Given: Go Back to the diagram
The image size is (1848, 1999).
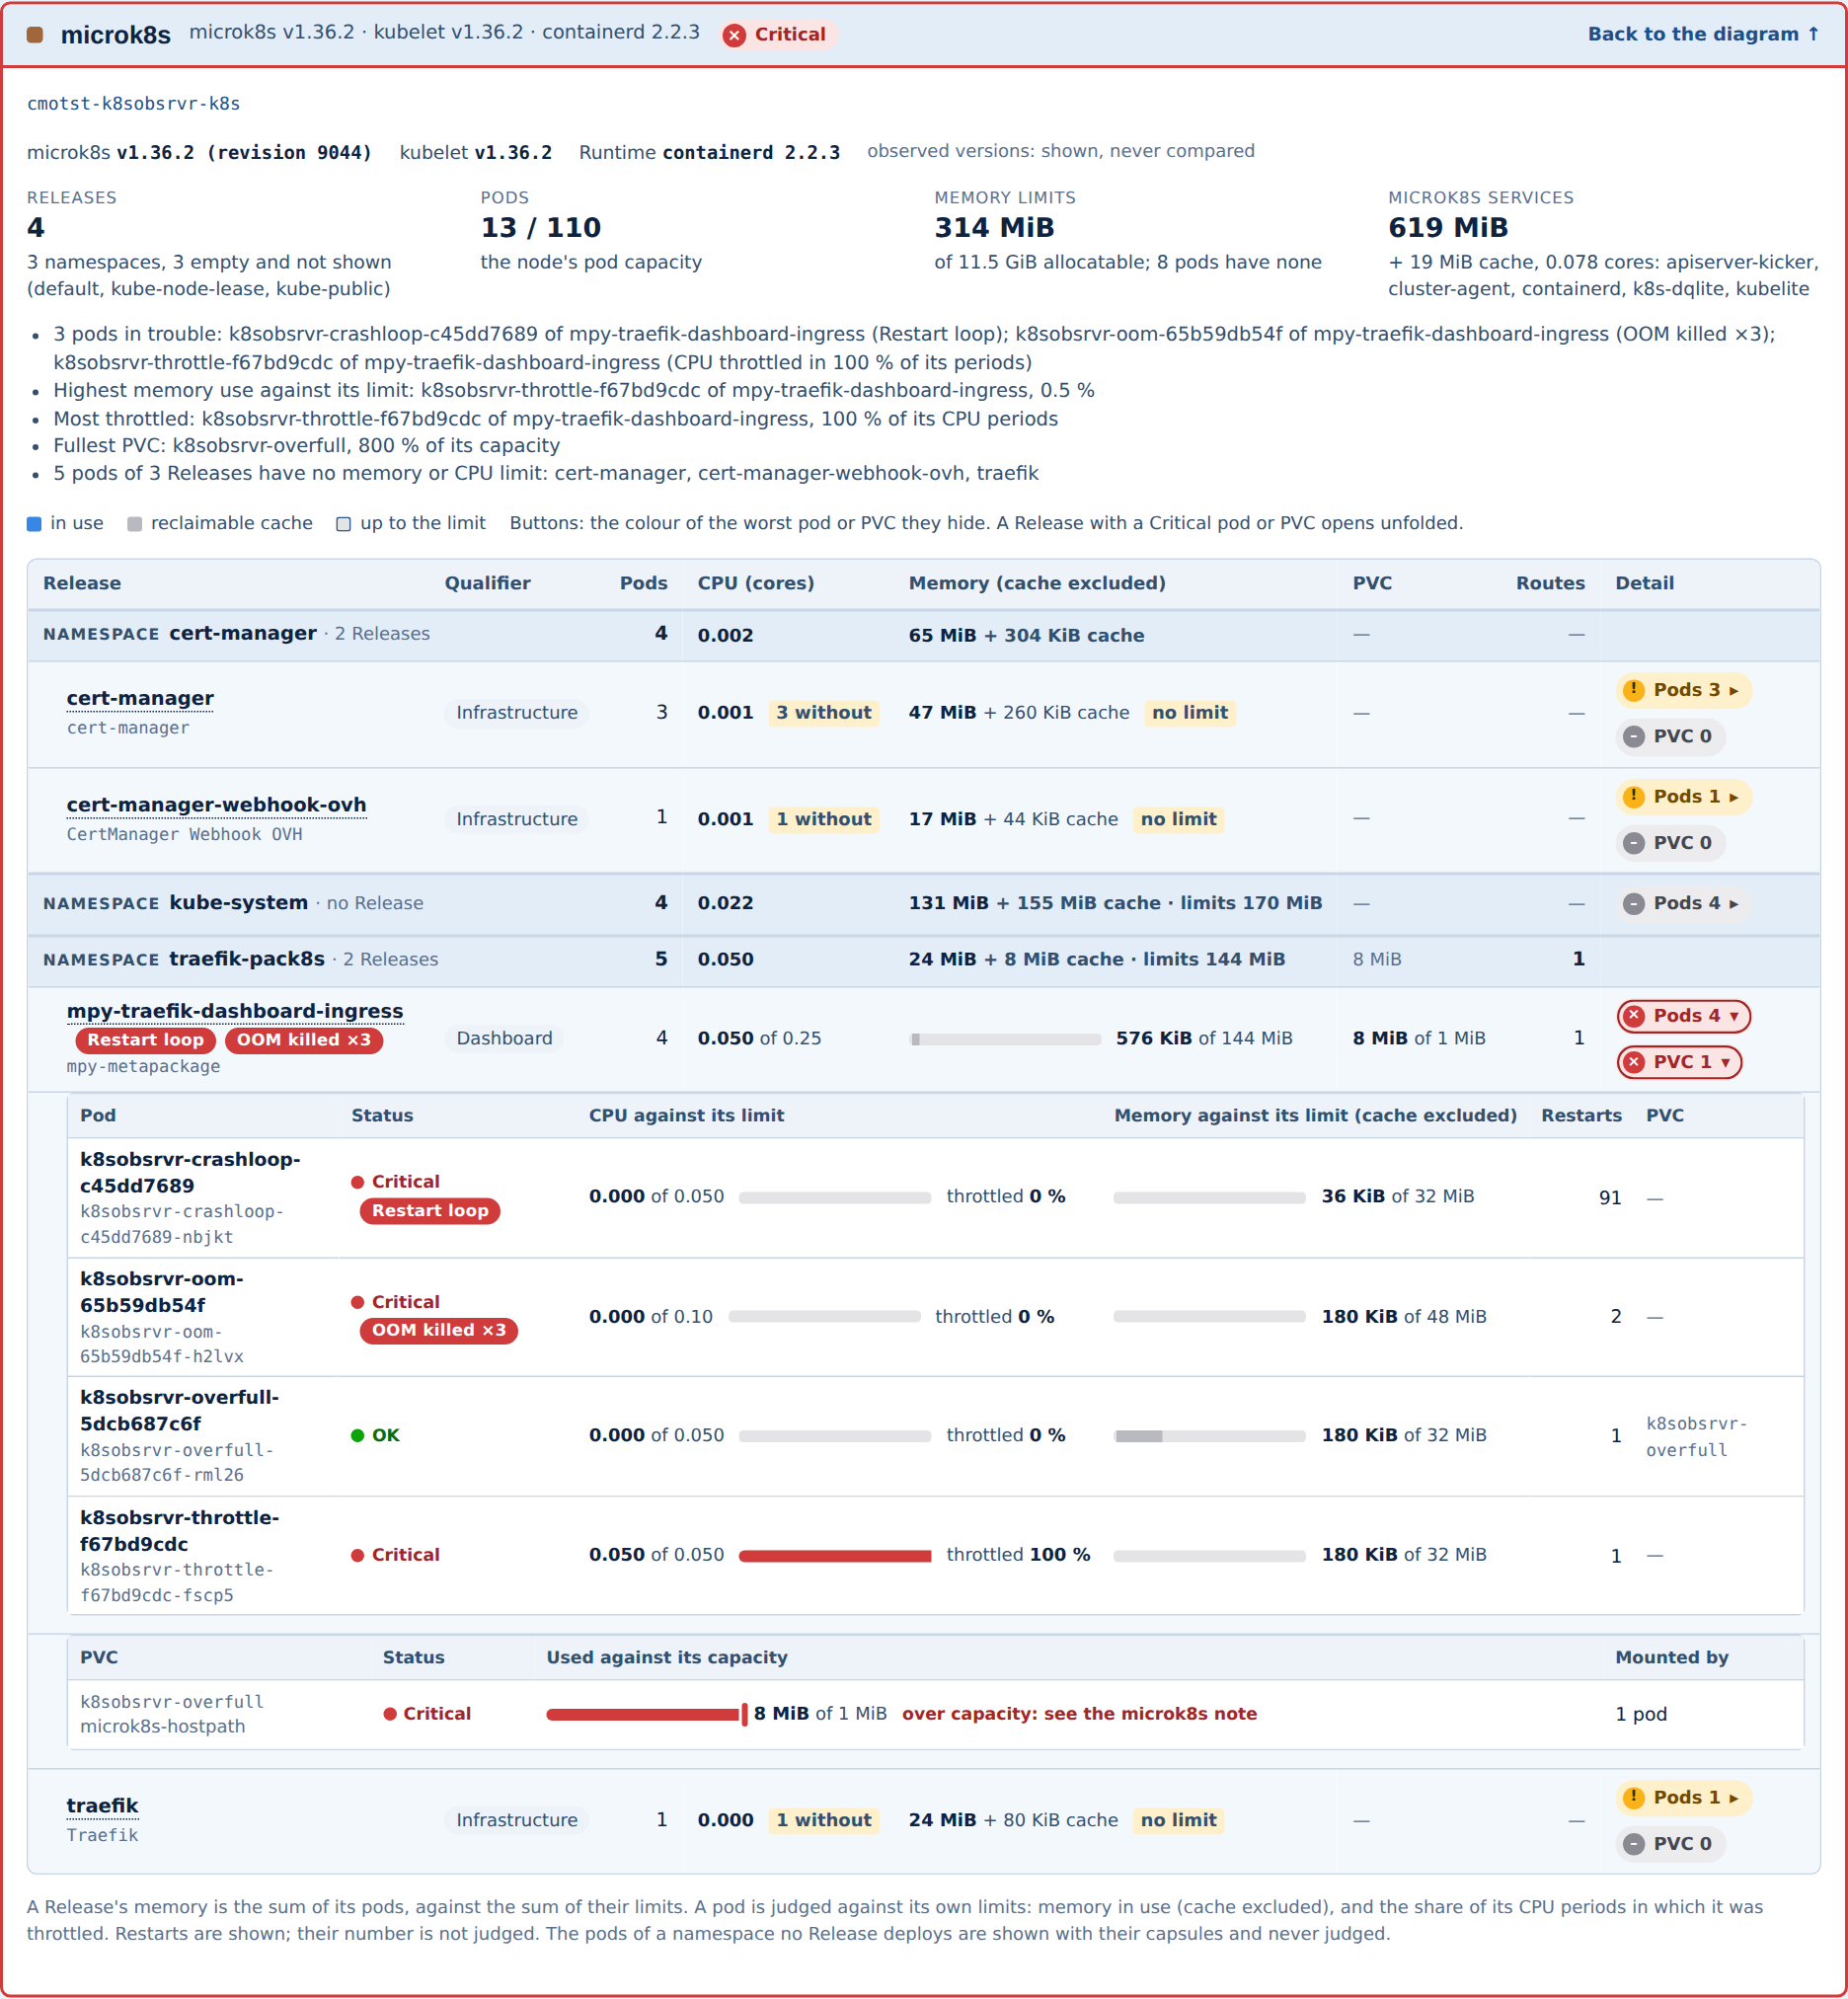Looking at the screenshot, I should (1703, 34).
